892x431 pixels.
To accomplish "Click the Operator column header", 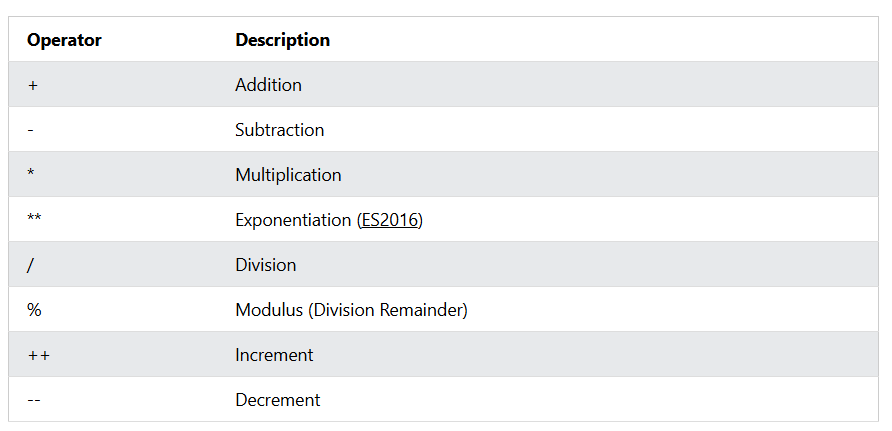I will pos(64,40).
